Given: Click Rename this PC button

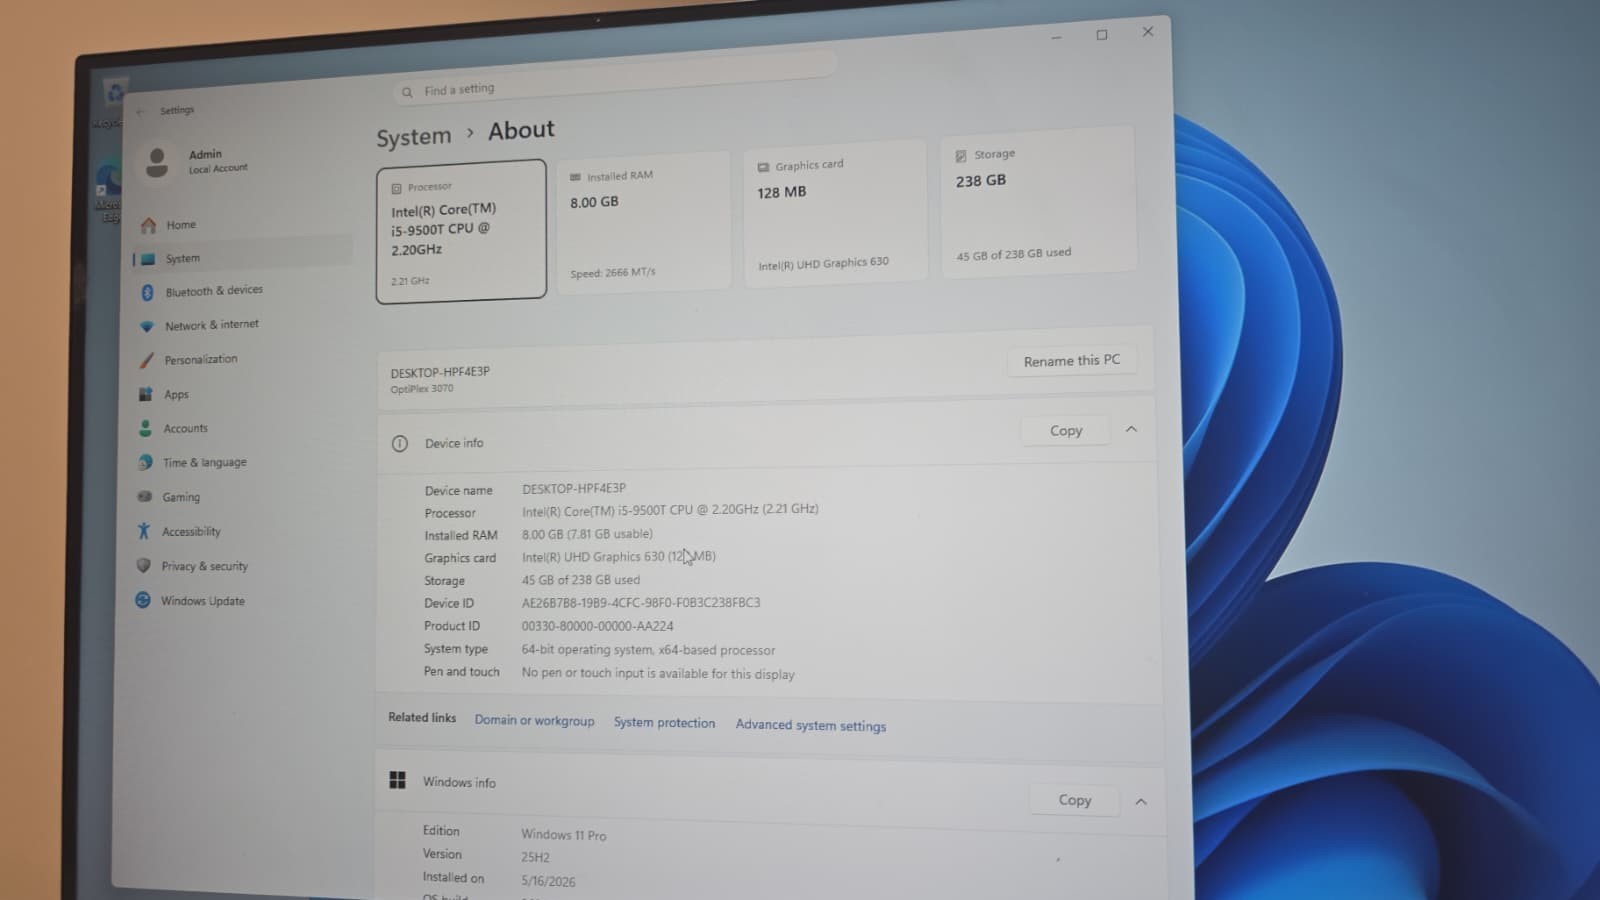Looking at the screenshot, I should tap(1072, 360).
